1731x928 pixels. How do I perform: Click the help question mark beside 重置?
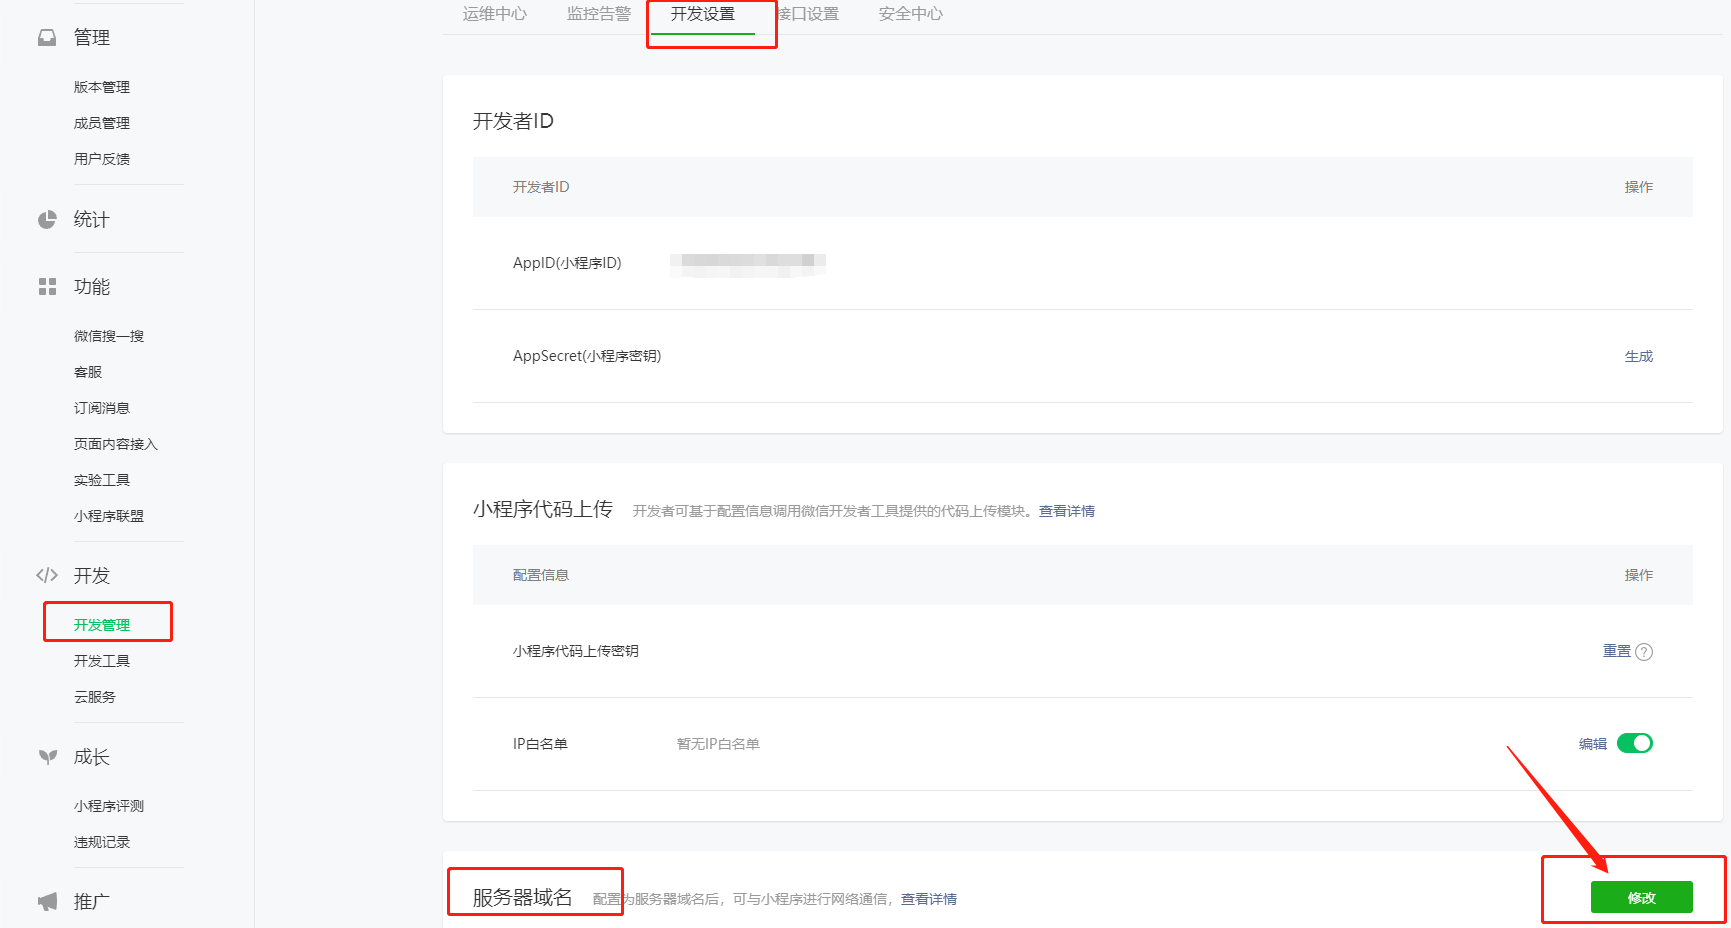tap(1644, 652)
